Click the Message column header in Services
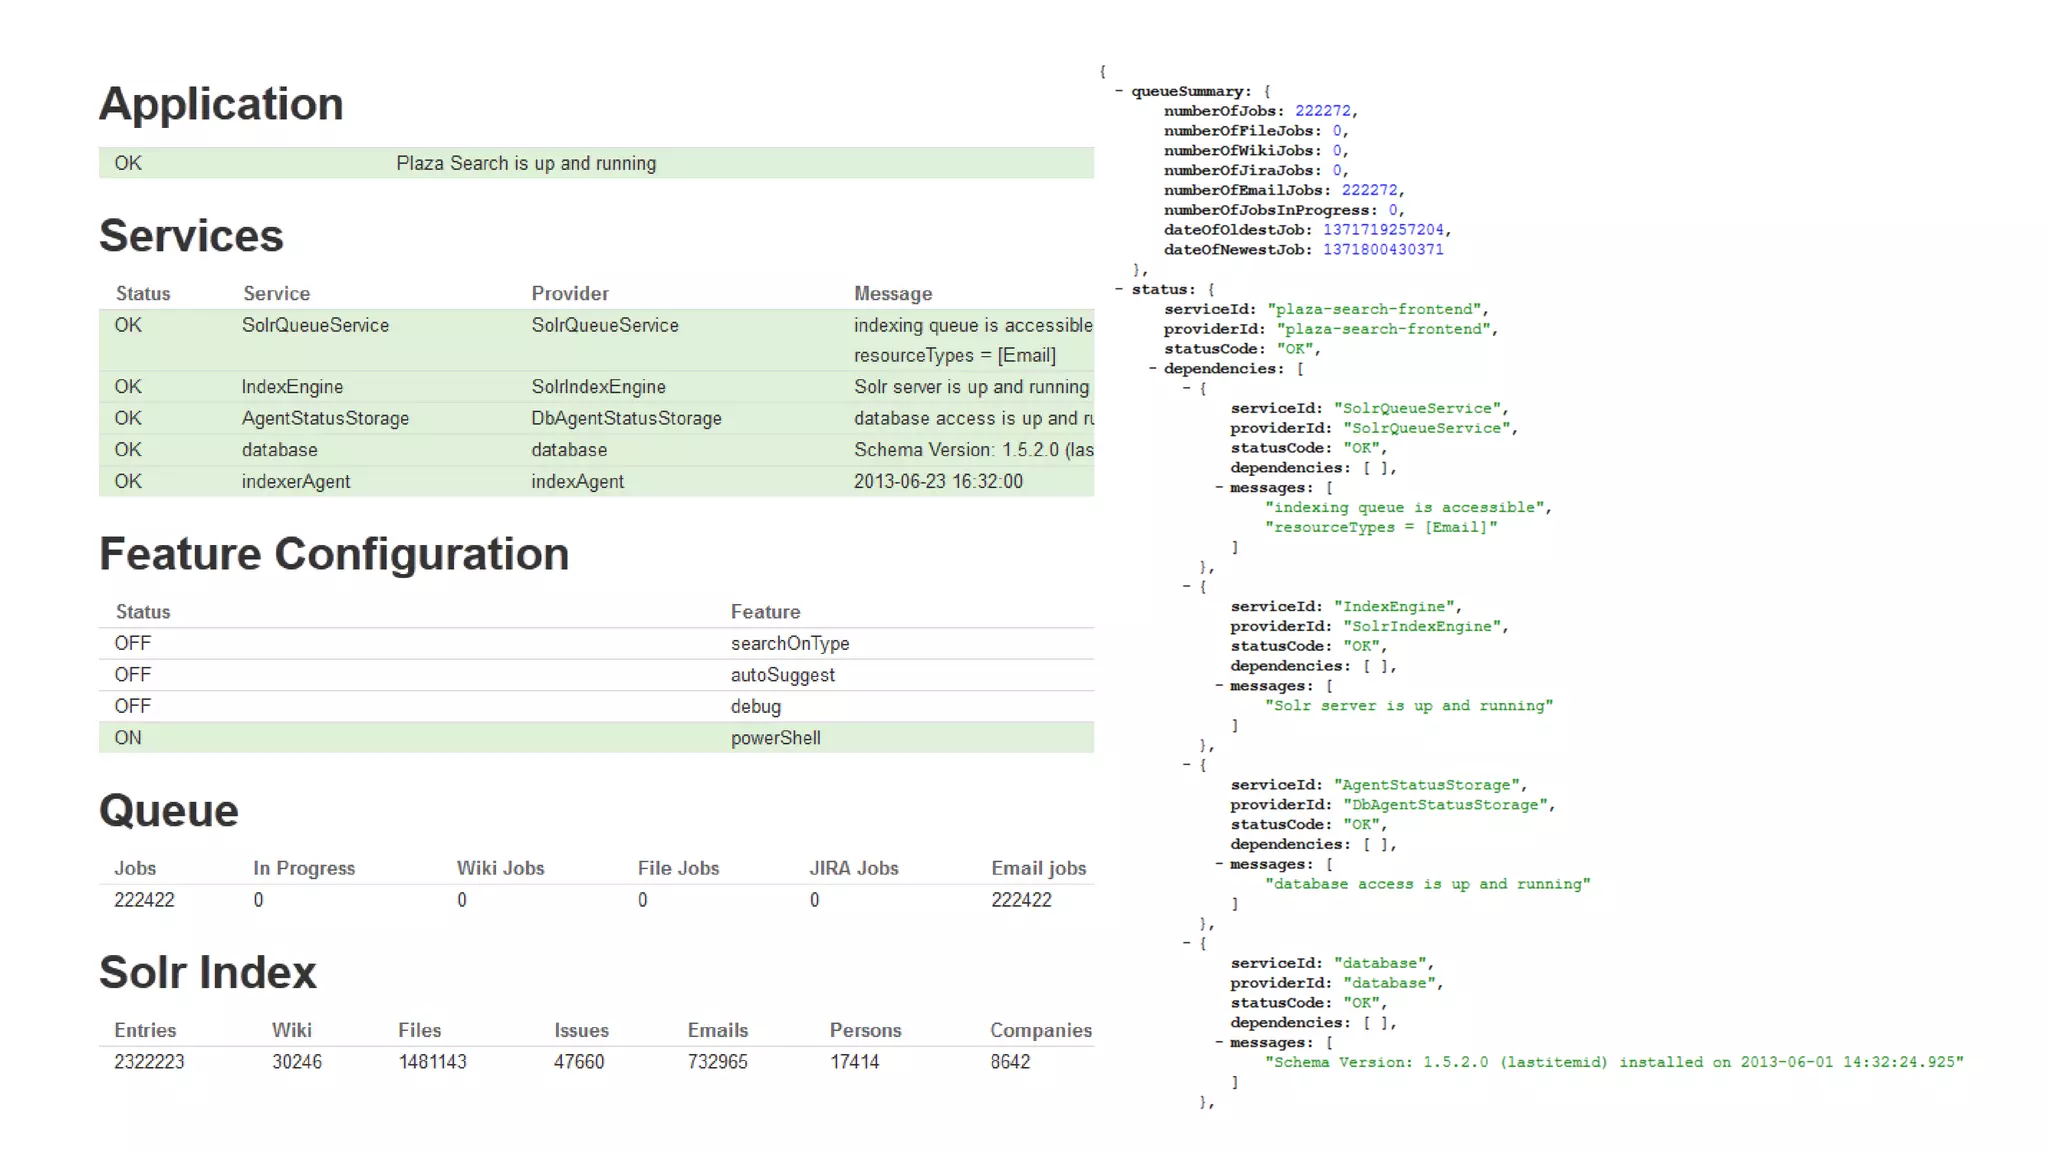 coord(892,294)
